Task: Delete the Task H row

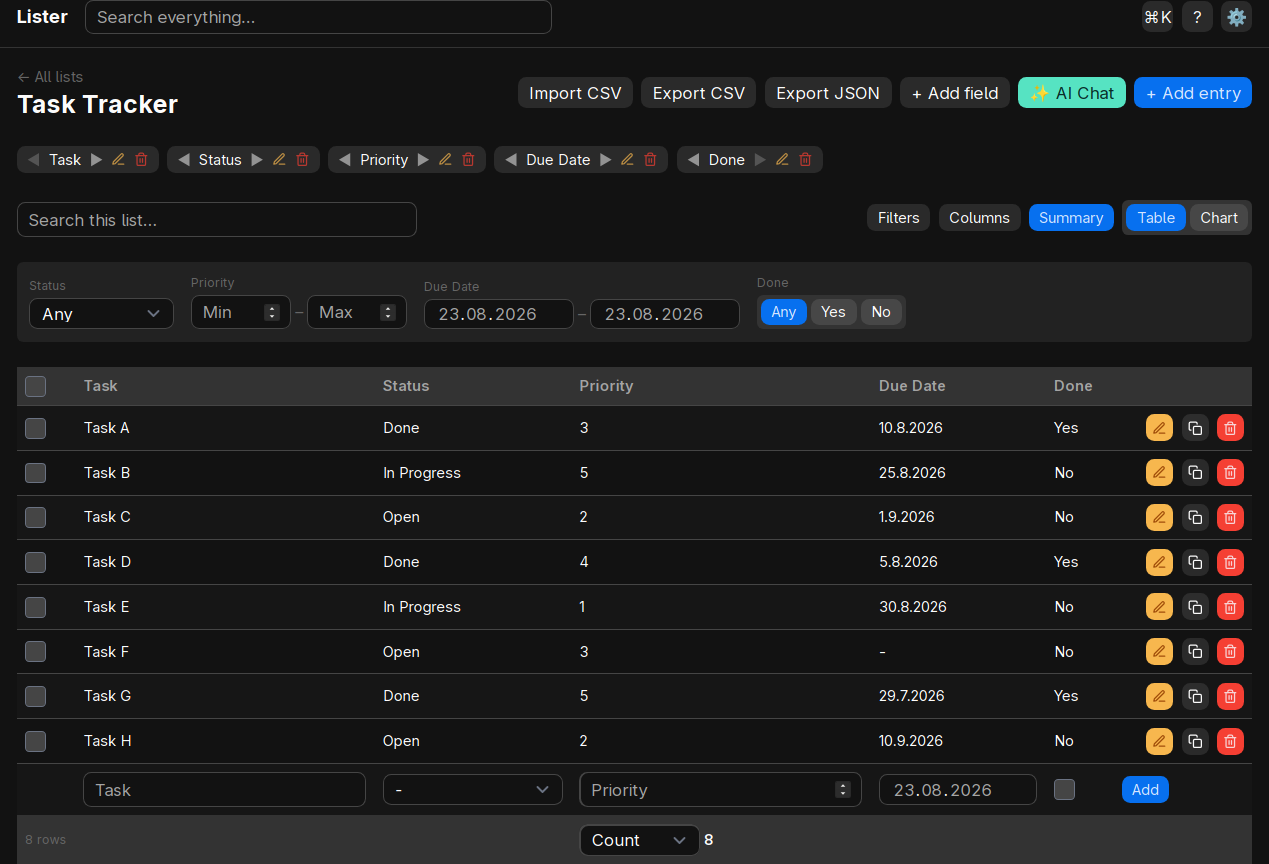Action: point(1230,741)
